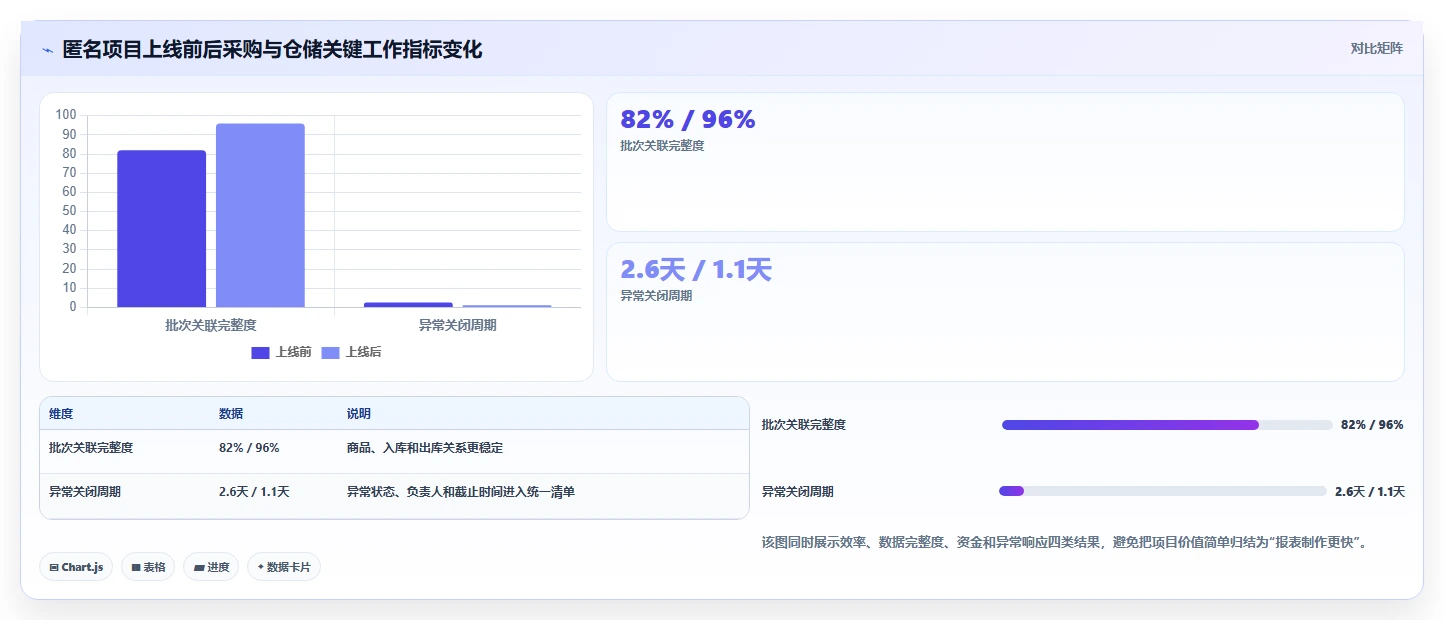This screenshot has height=620, width=1444.
Task: Click the lightning icon beside the title
Action: tap(48, 50)
